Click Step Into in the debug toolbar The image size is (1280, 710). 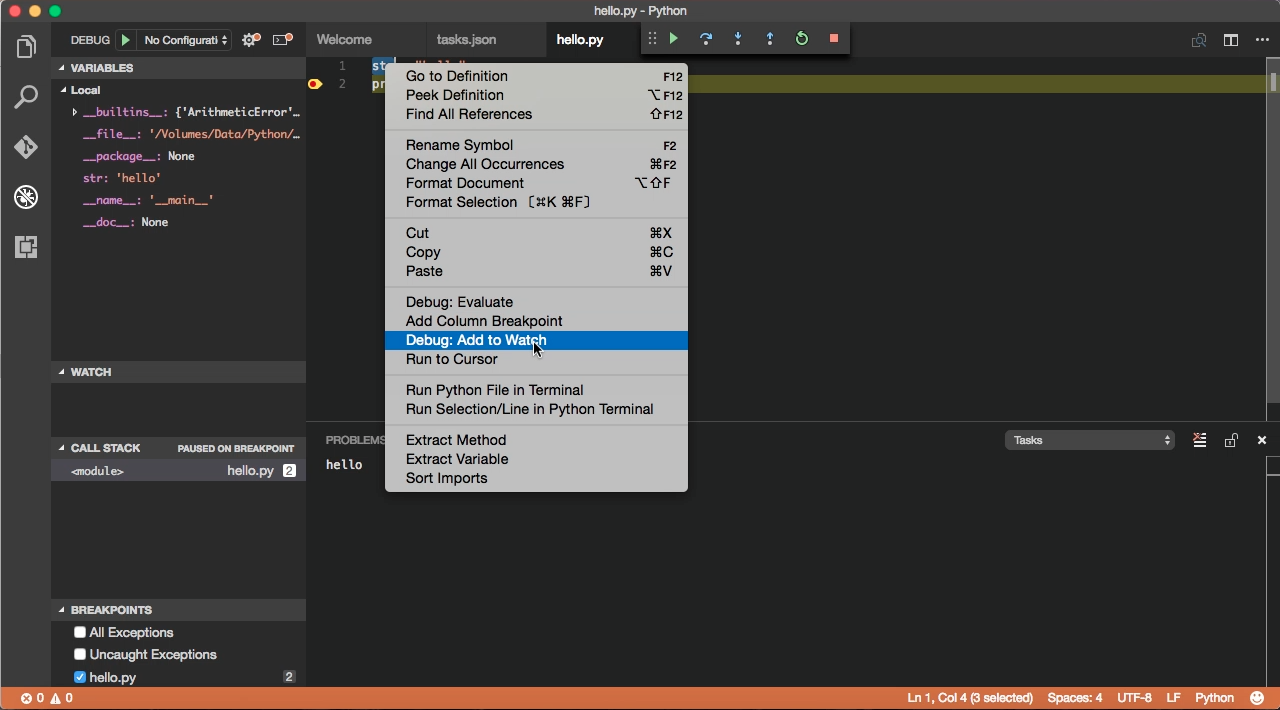(x=738, y=39)
